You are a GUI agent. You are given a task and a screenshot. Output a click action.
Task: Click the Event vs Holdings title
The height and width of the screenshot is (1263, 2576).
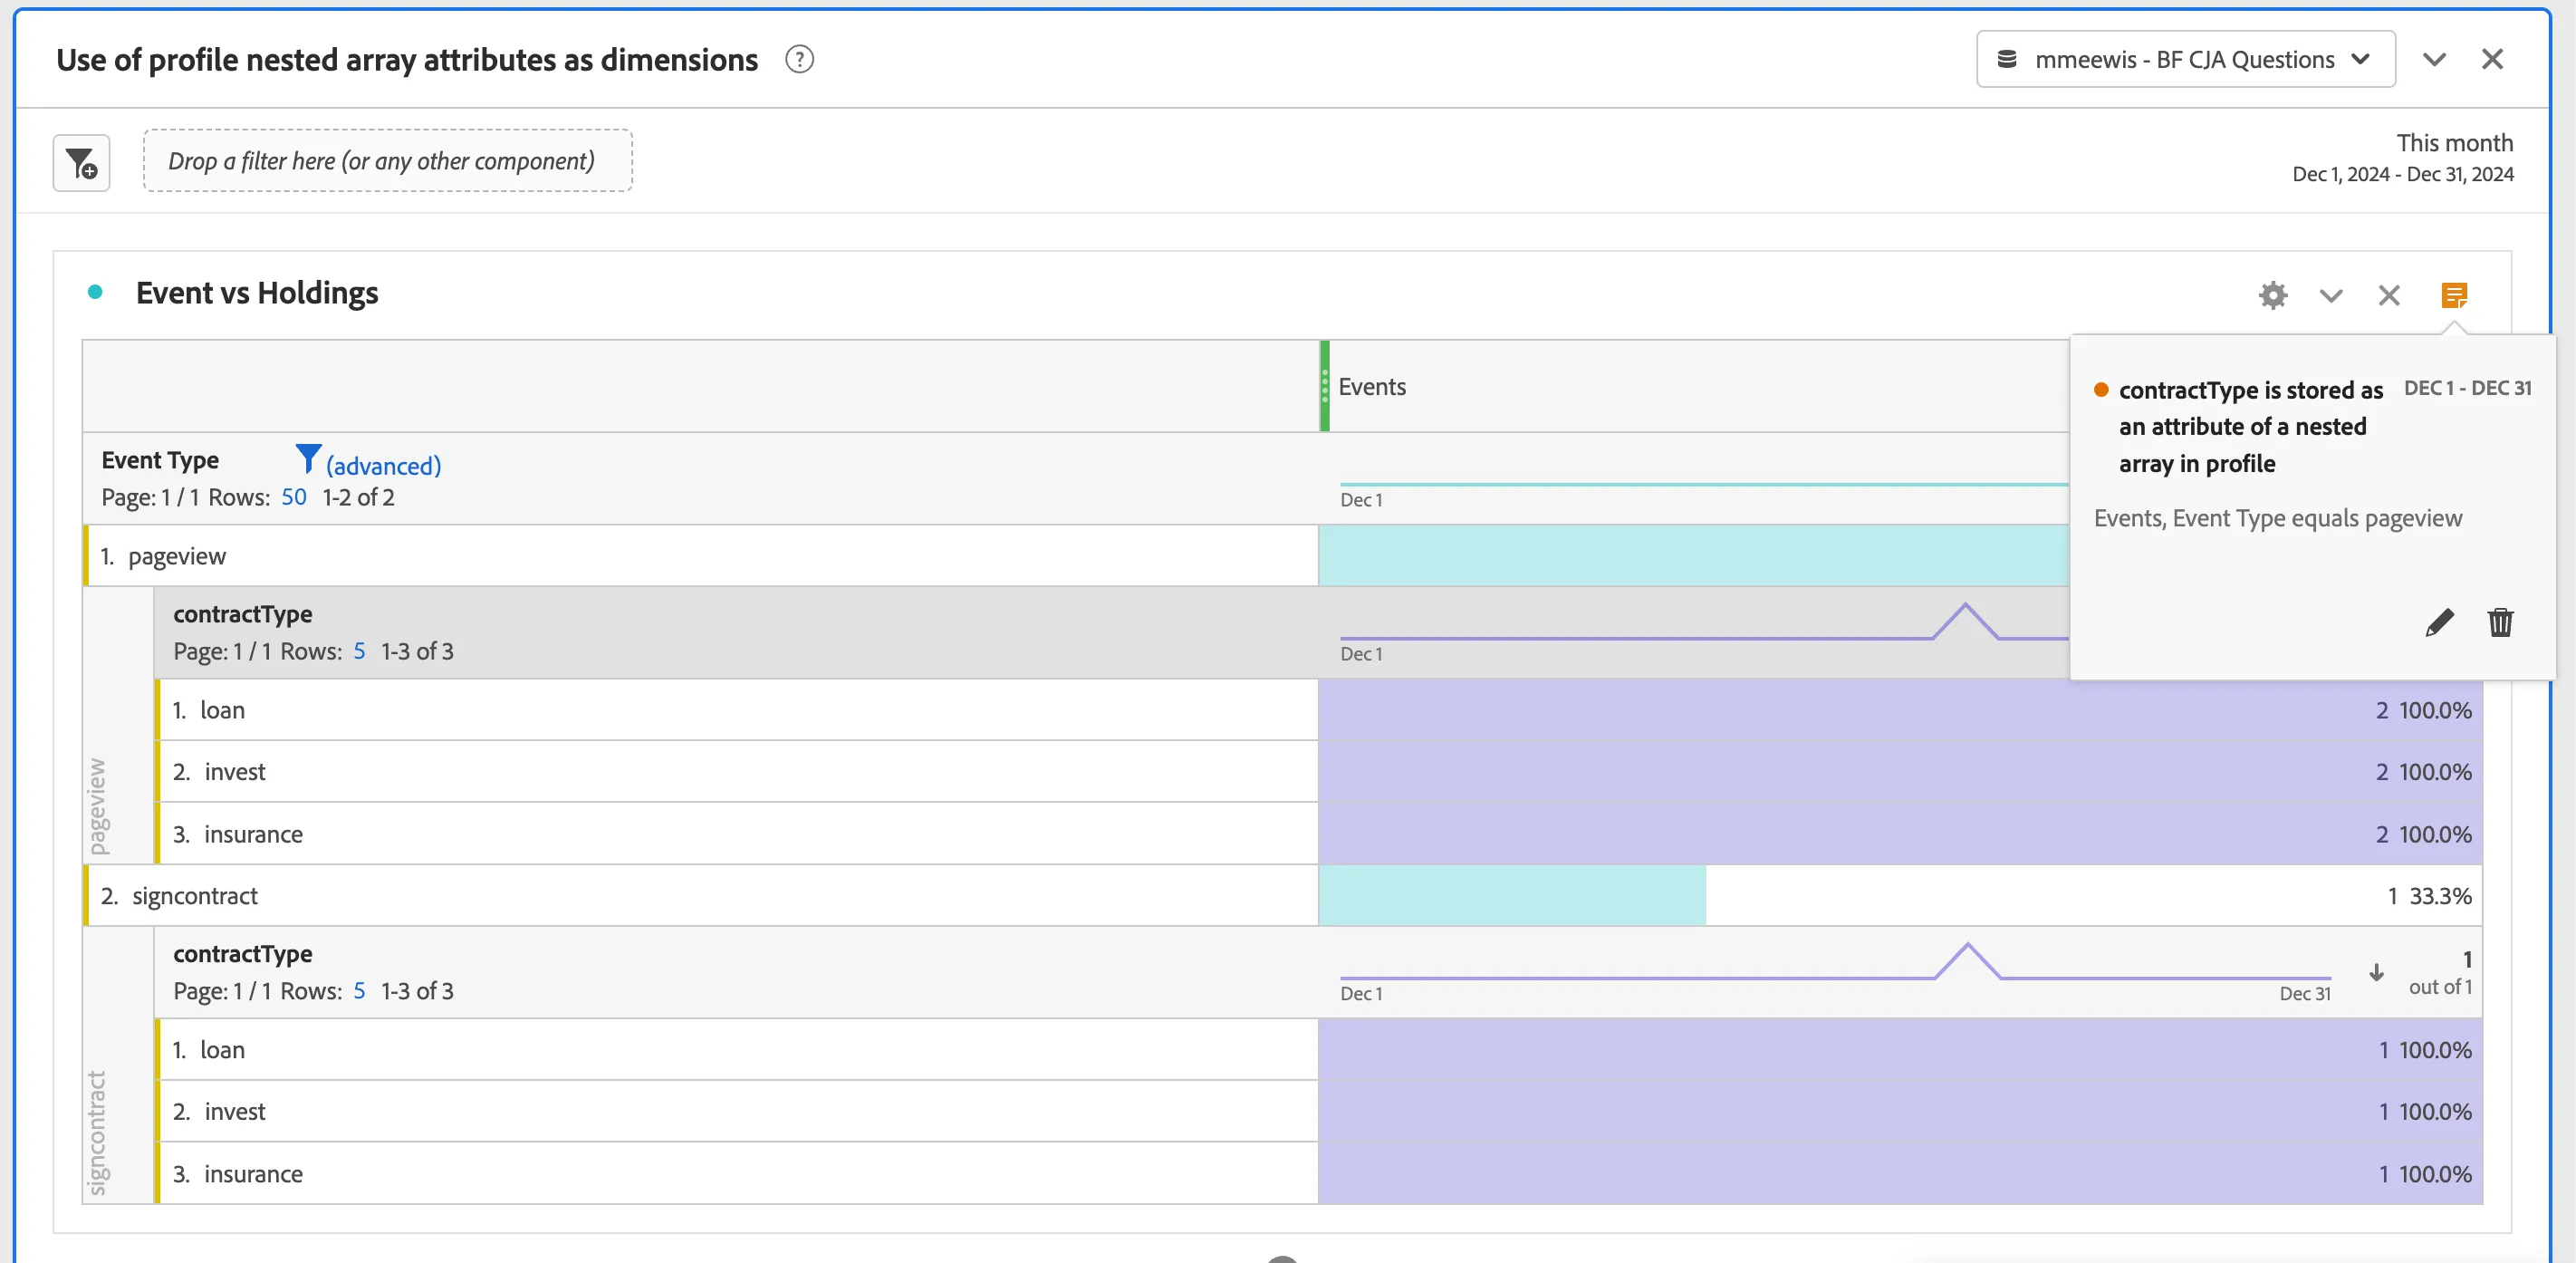click(257, 292)
